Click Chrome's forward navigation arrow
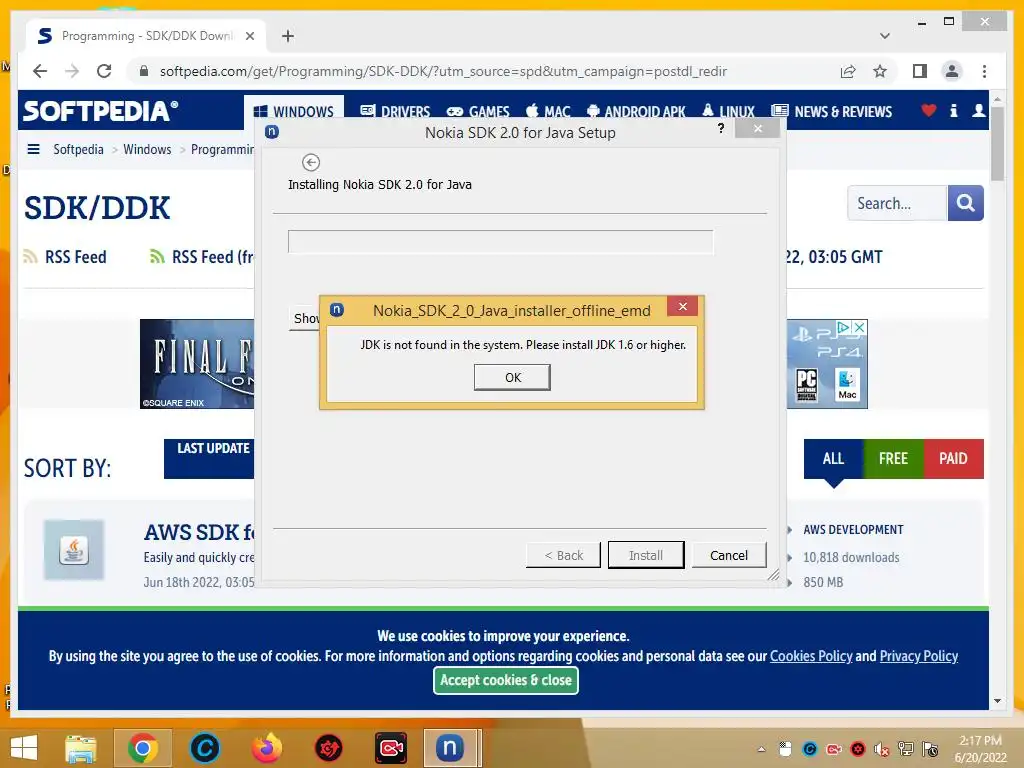The height and width of the screenshot is (768, 1024). point(72,71)
